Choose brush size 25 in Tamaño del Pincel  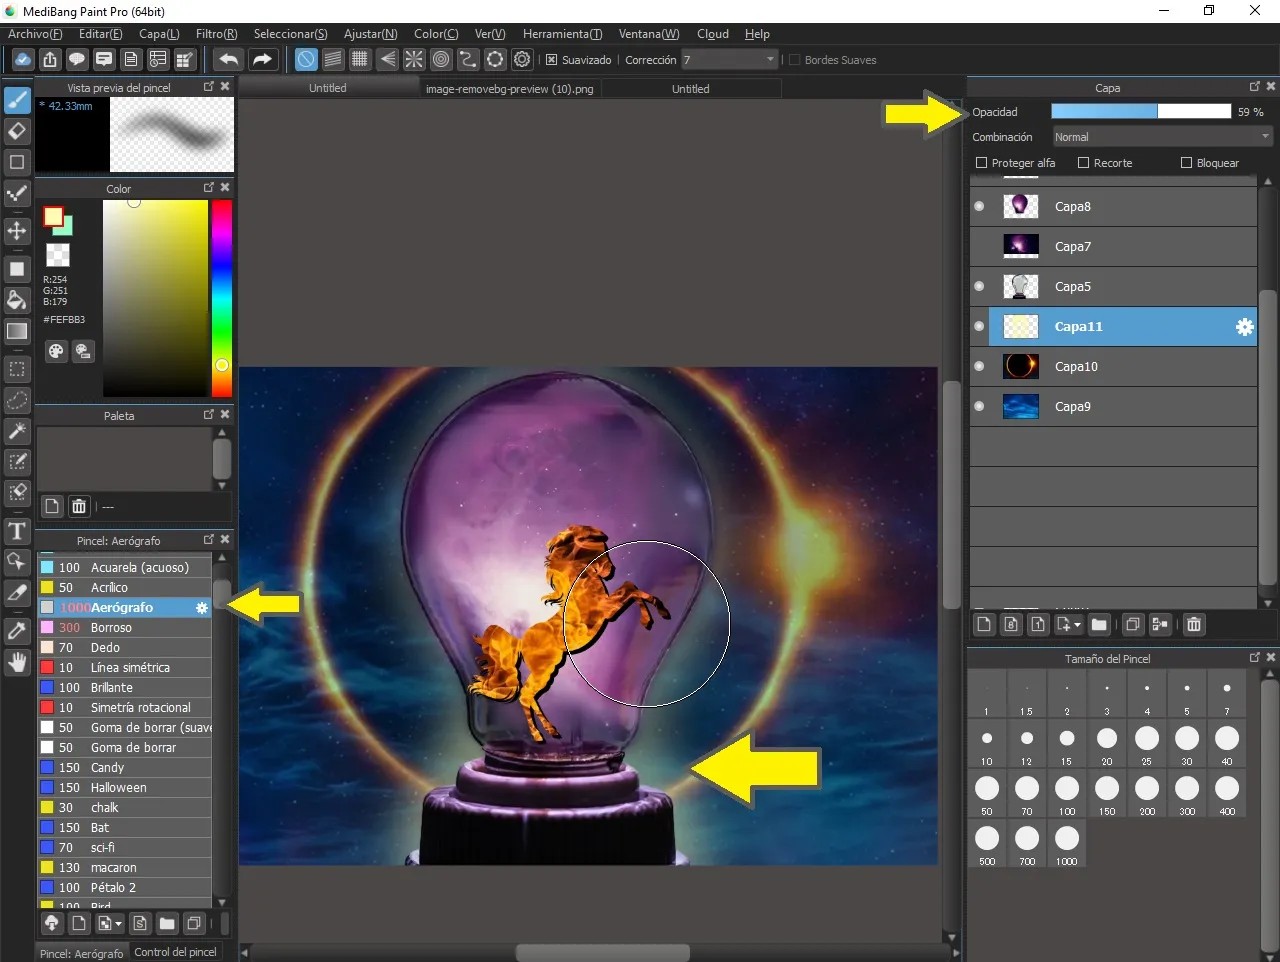[1147, 746]
